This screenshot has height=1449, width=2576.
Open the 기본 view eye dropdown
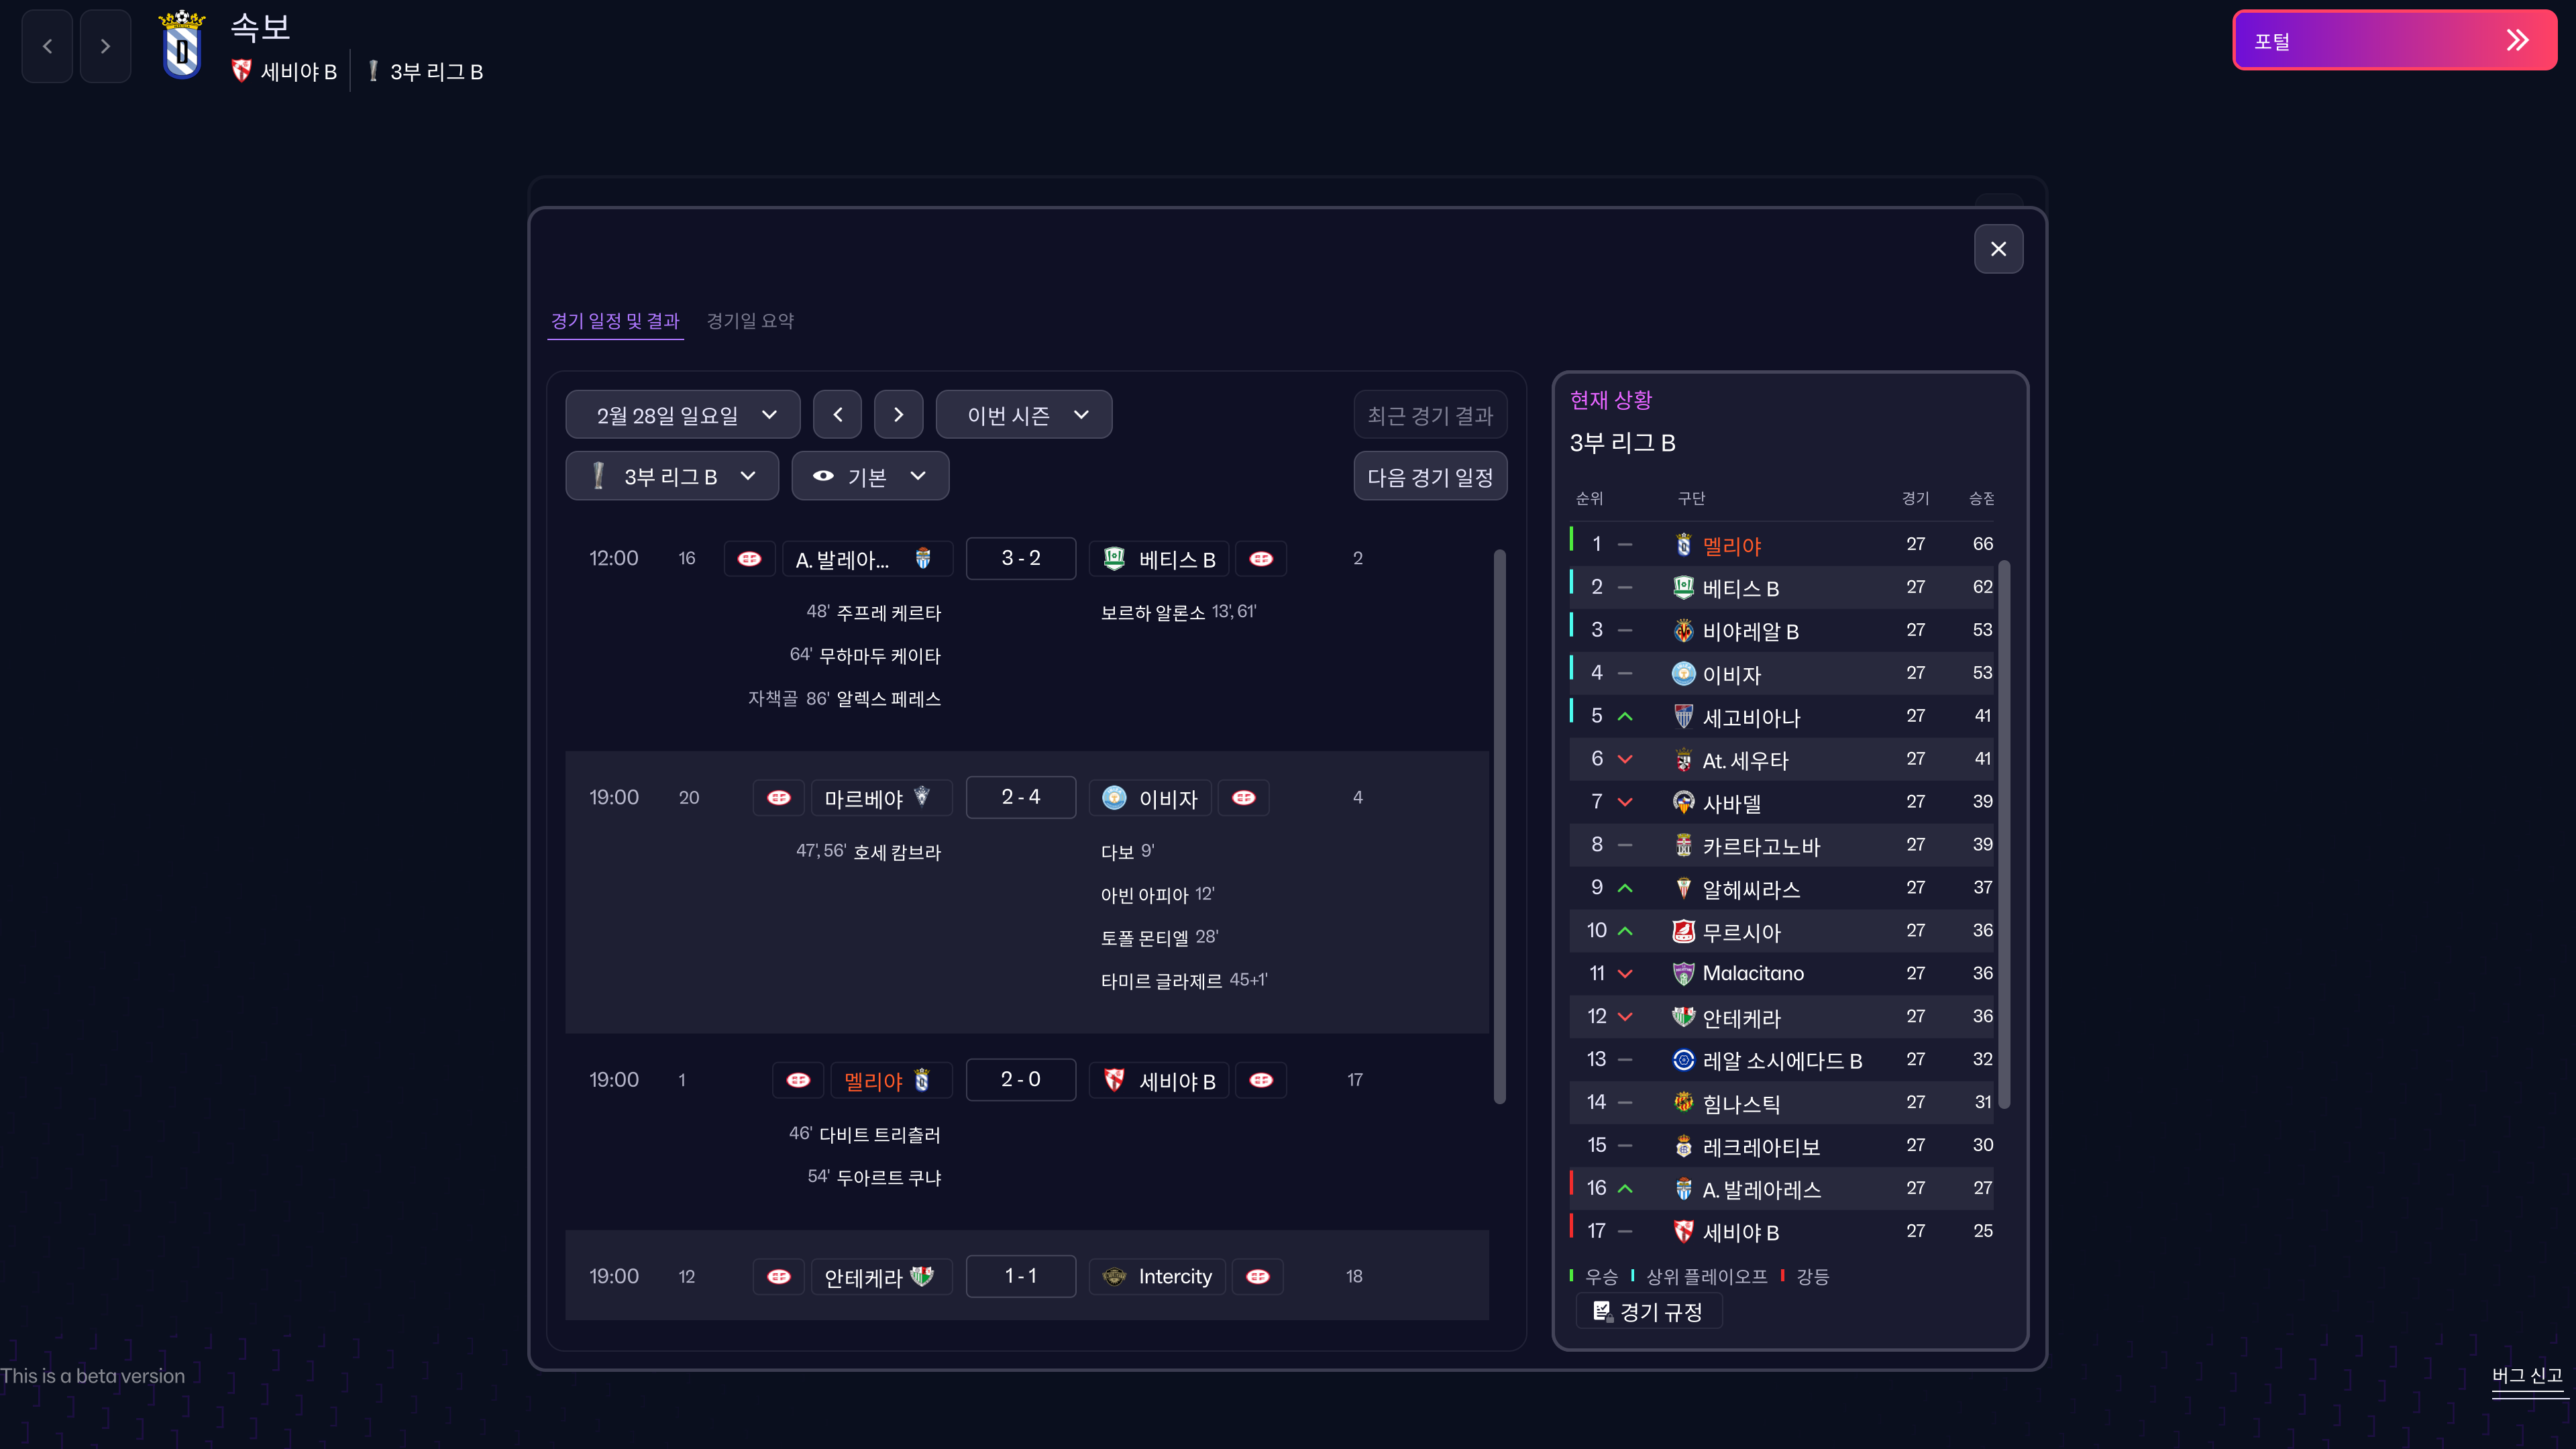coord(870,477)
